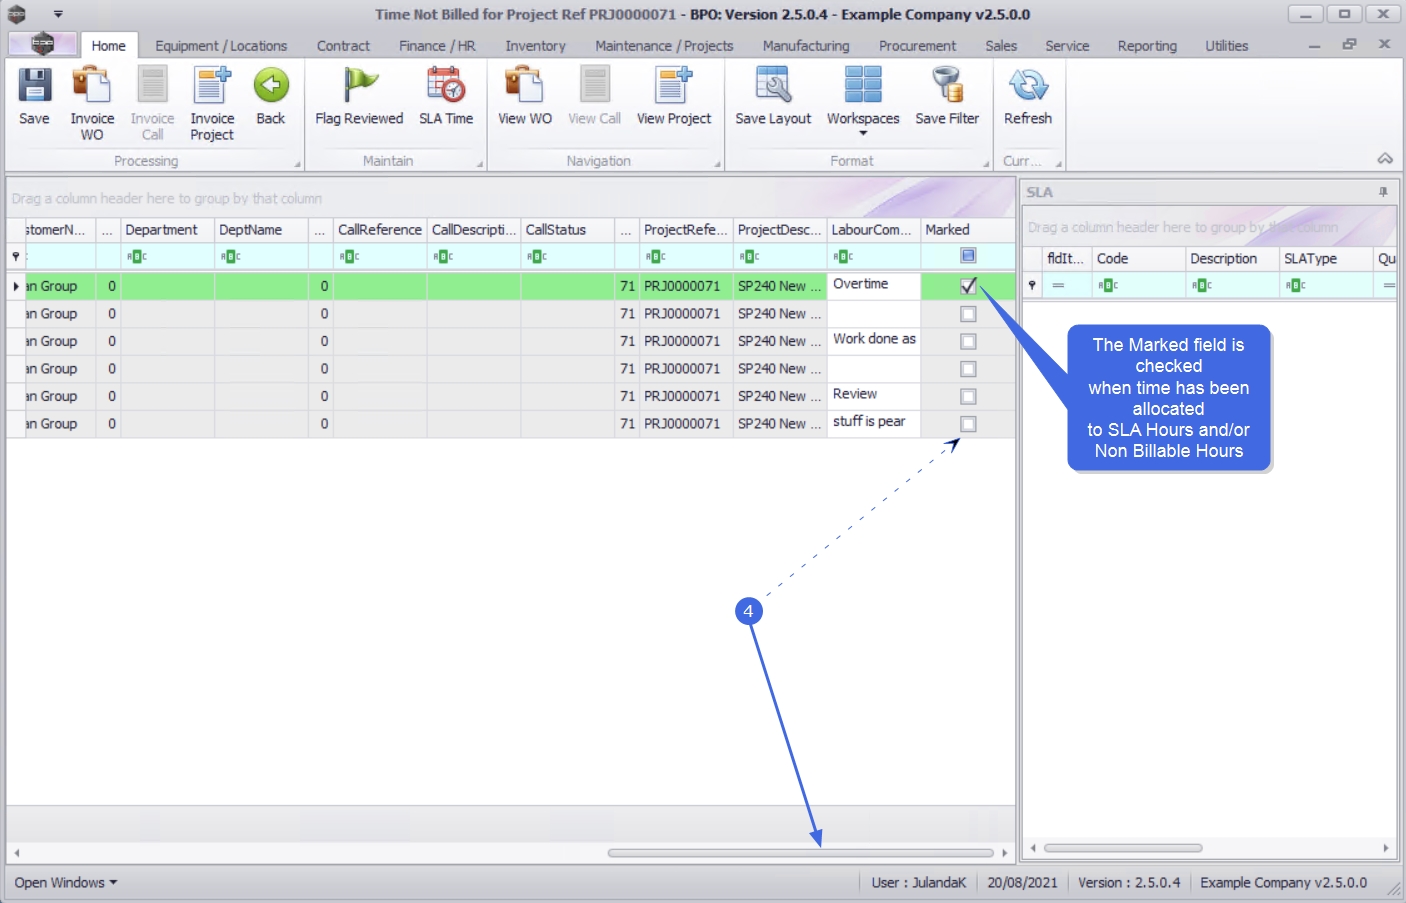The image size is (1406, 903).
Task: Click row indicator arrow of Overtime row
Action: tap(16, 286)
